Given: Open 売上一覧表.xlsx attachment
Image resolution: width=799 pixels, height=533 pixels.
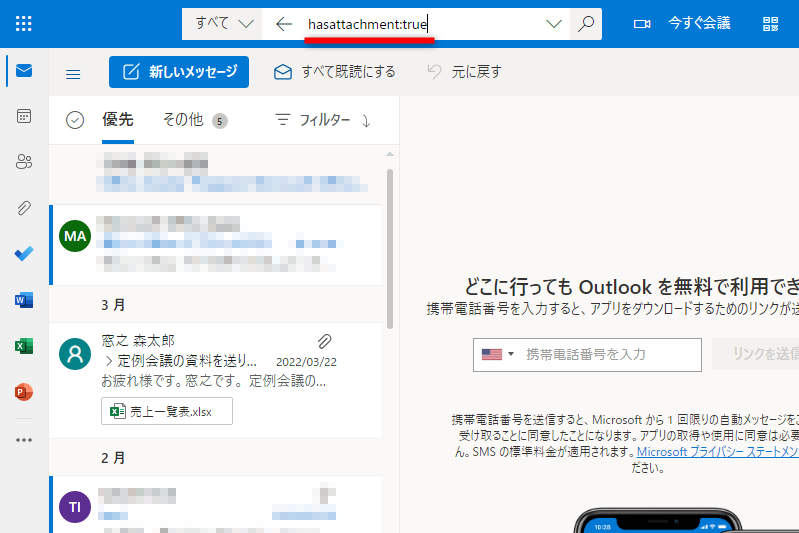Looking at the screenshot, I should tap(167, 411).
